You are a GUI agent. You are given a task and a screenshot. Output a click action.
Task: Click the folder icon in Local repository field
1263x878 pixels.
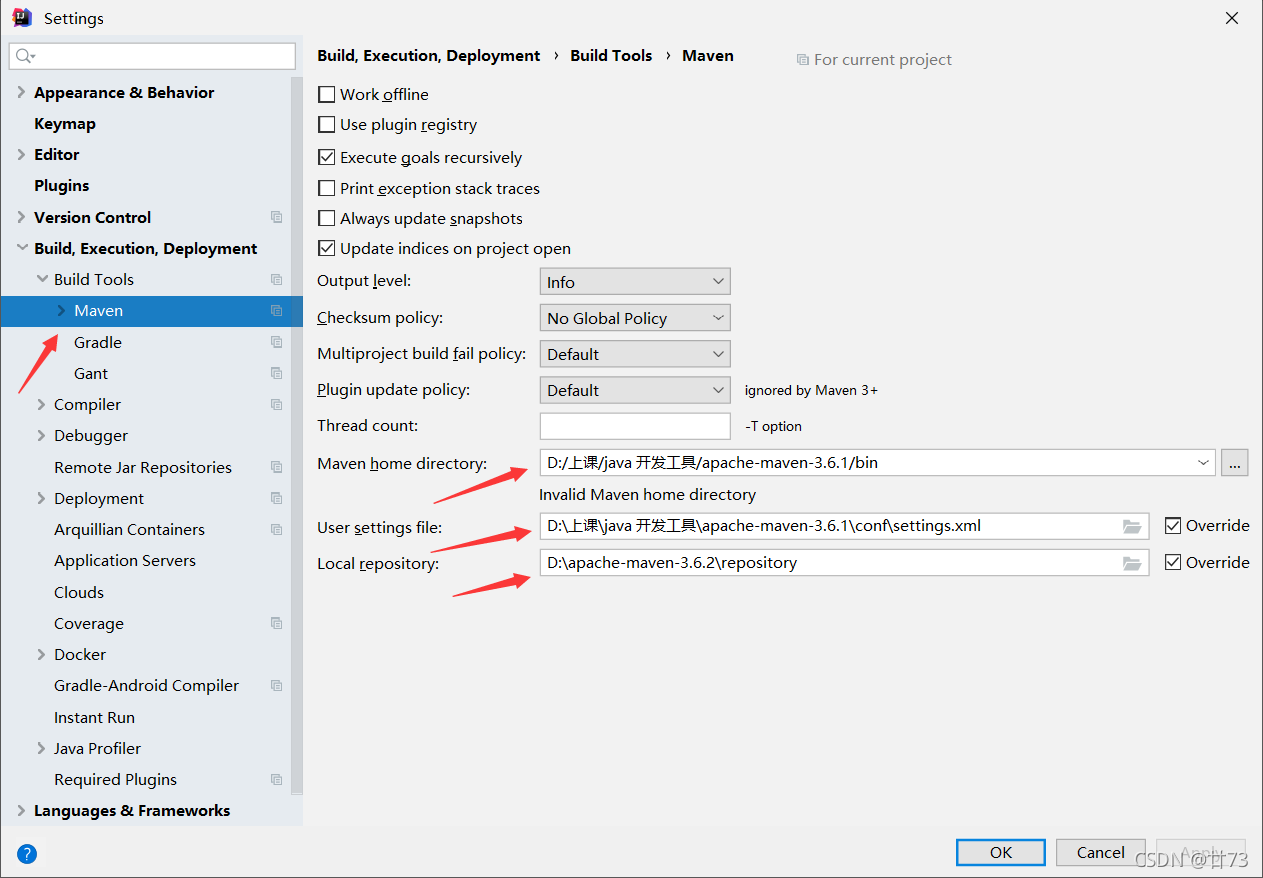1132,563
